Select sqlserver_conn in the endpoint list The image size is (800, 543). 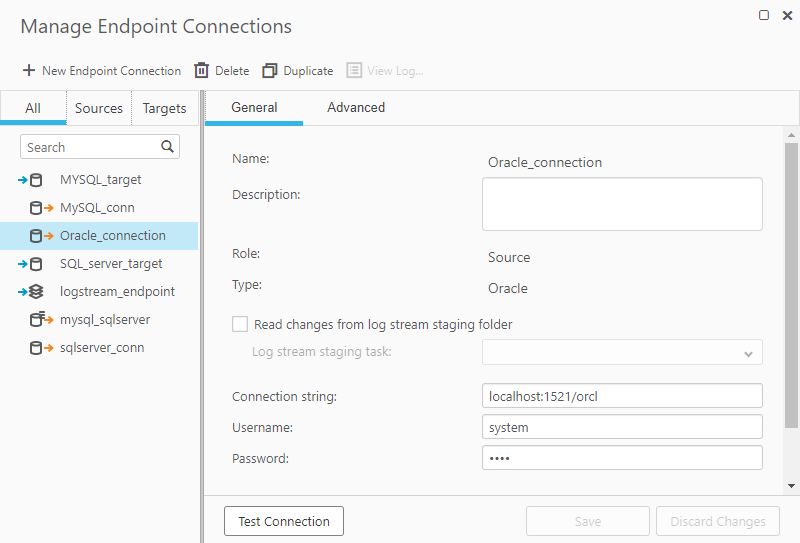(x=102, y=348)
